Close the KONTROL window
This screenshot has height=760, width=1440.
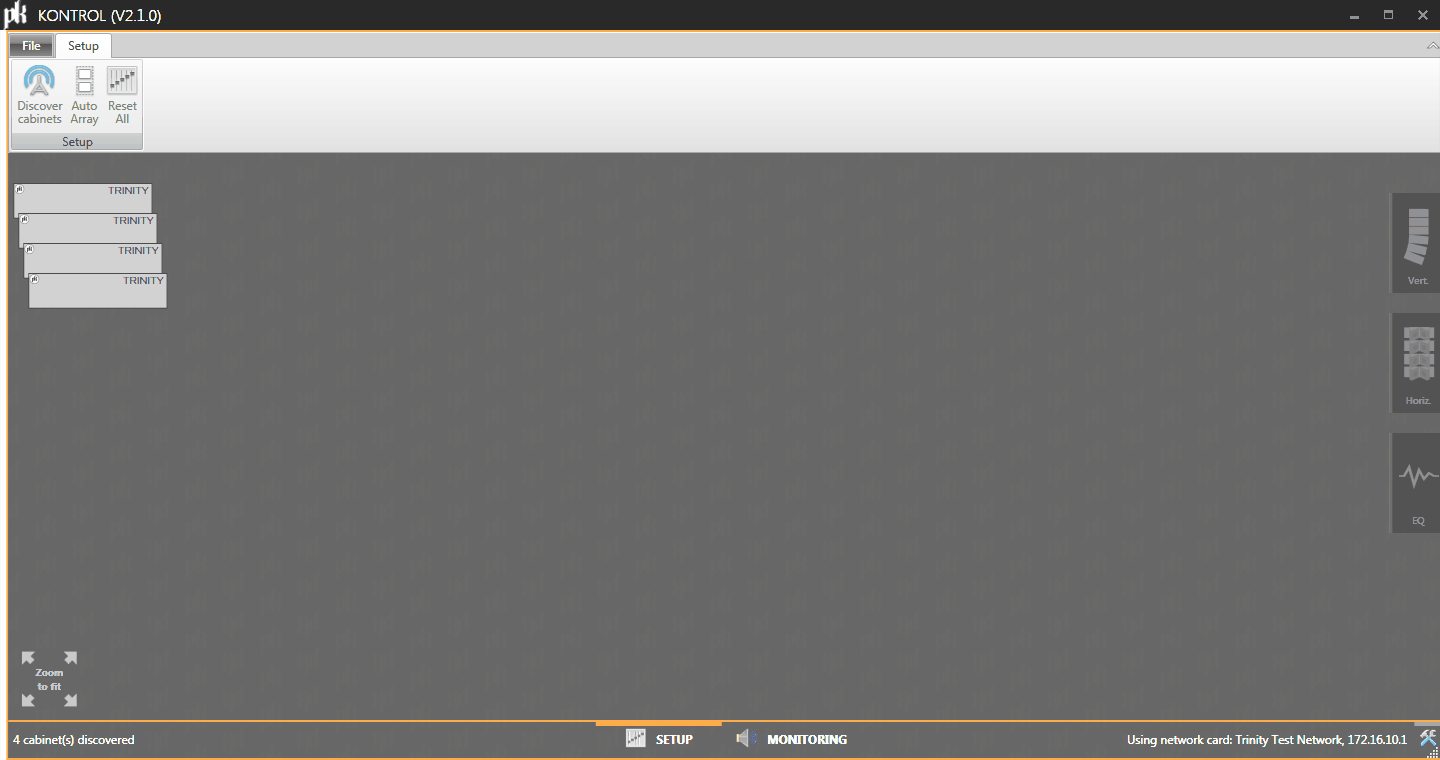coord(1423,15)
